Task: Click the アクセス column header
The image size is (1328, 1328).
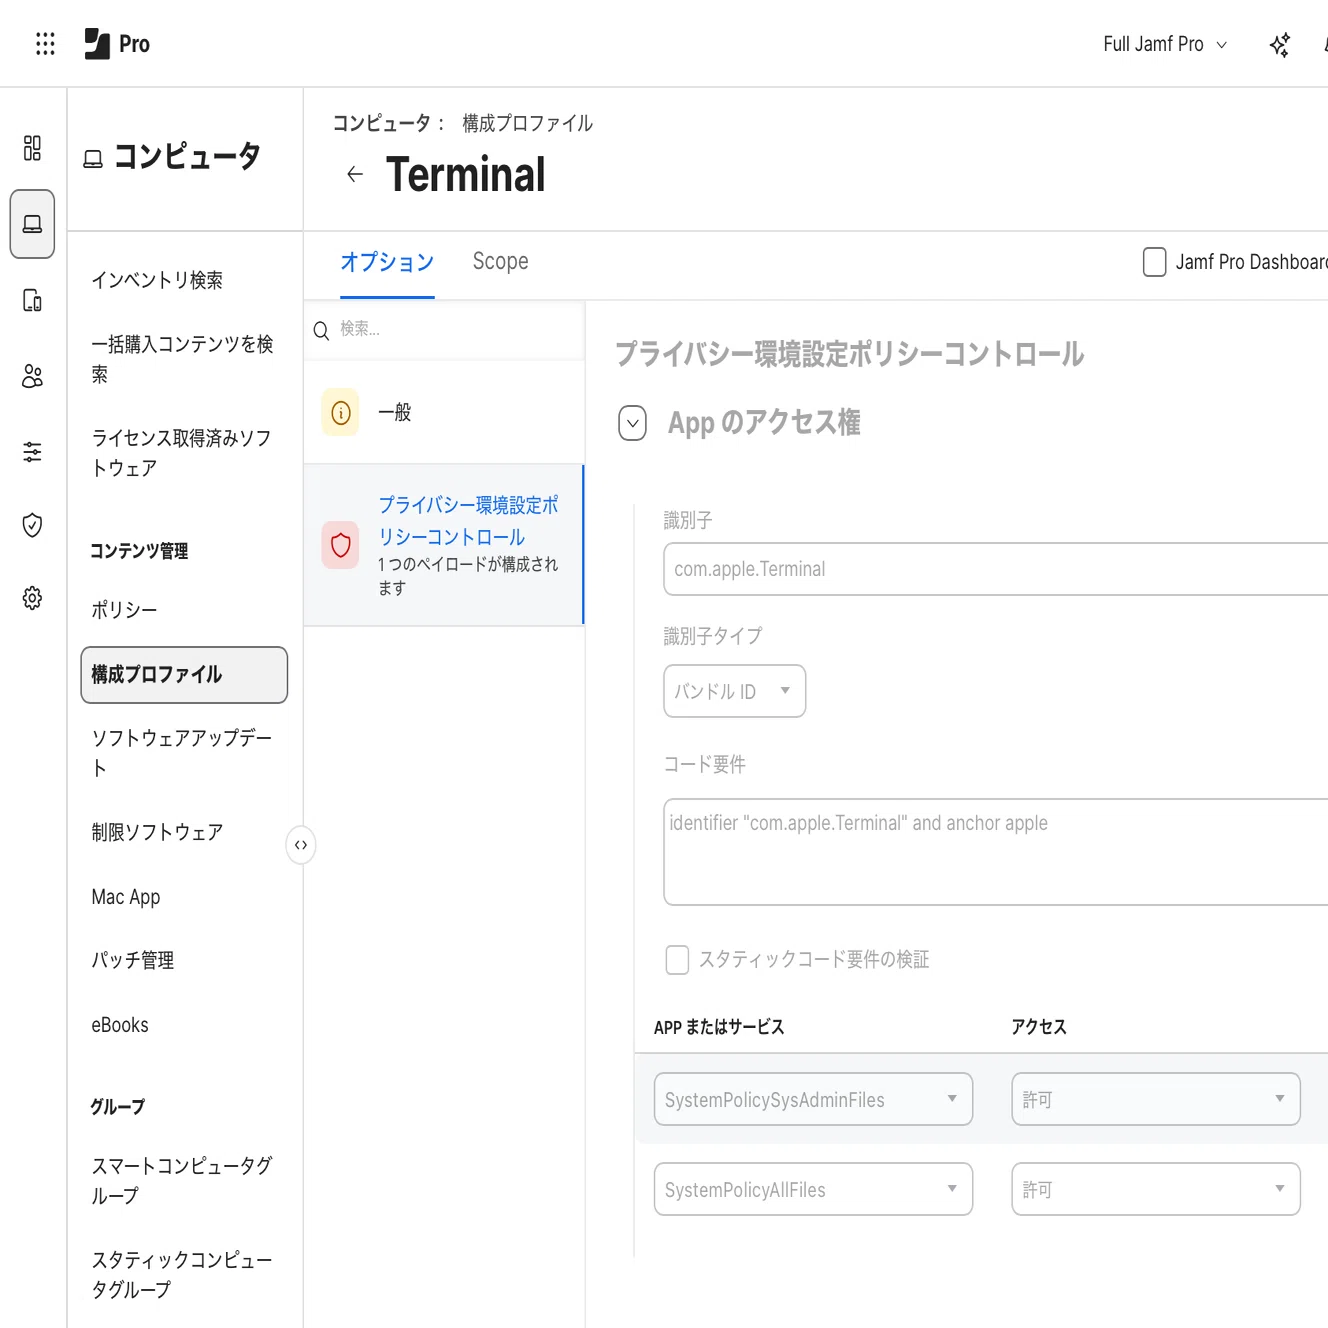Action: pyautogui.click(x=1039, y=1027)
